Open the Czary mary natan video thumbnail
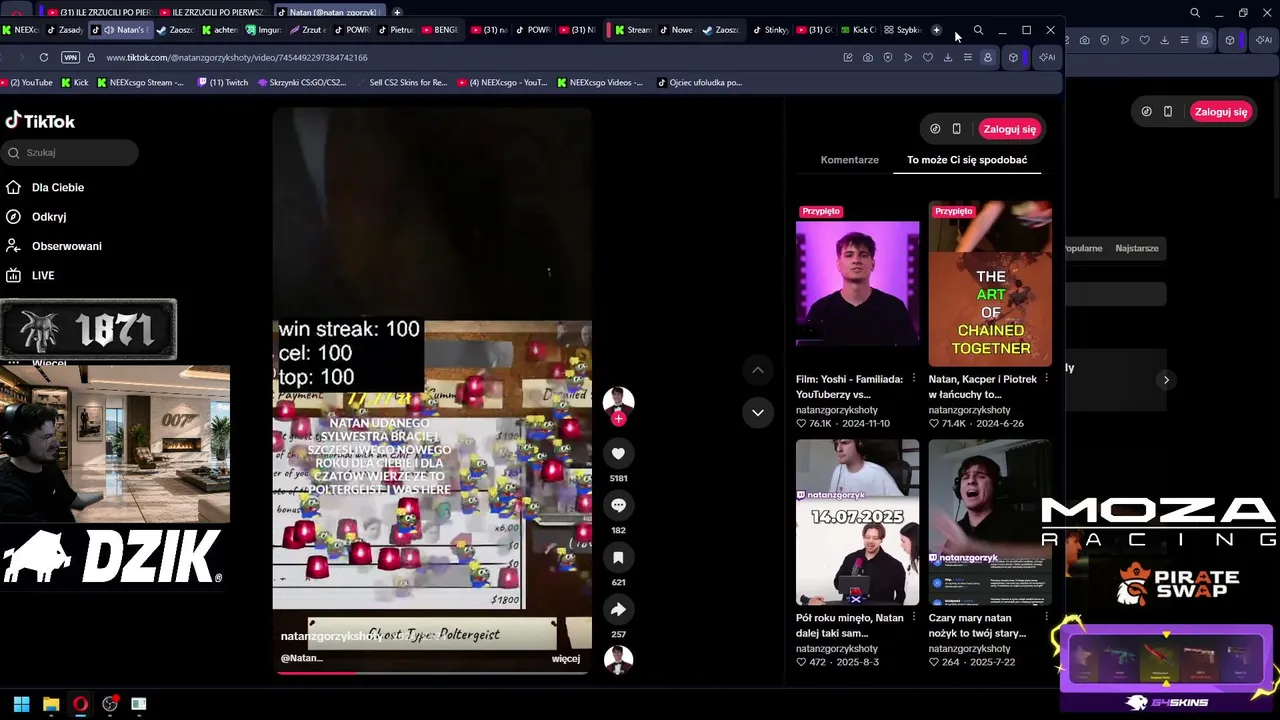 990,522
